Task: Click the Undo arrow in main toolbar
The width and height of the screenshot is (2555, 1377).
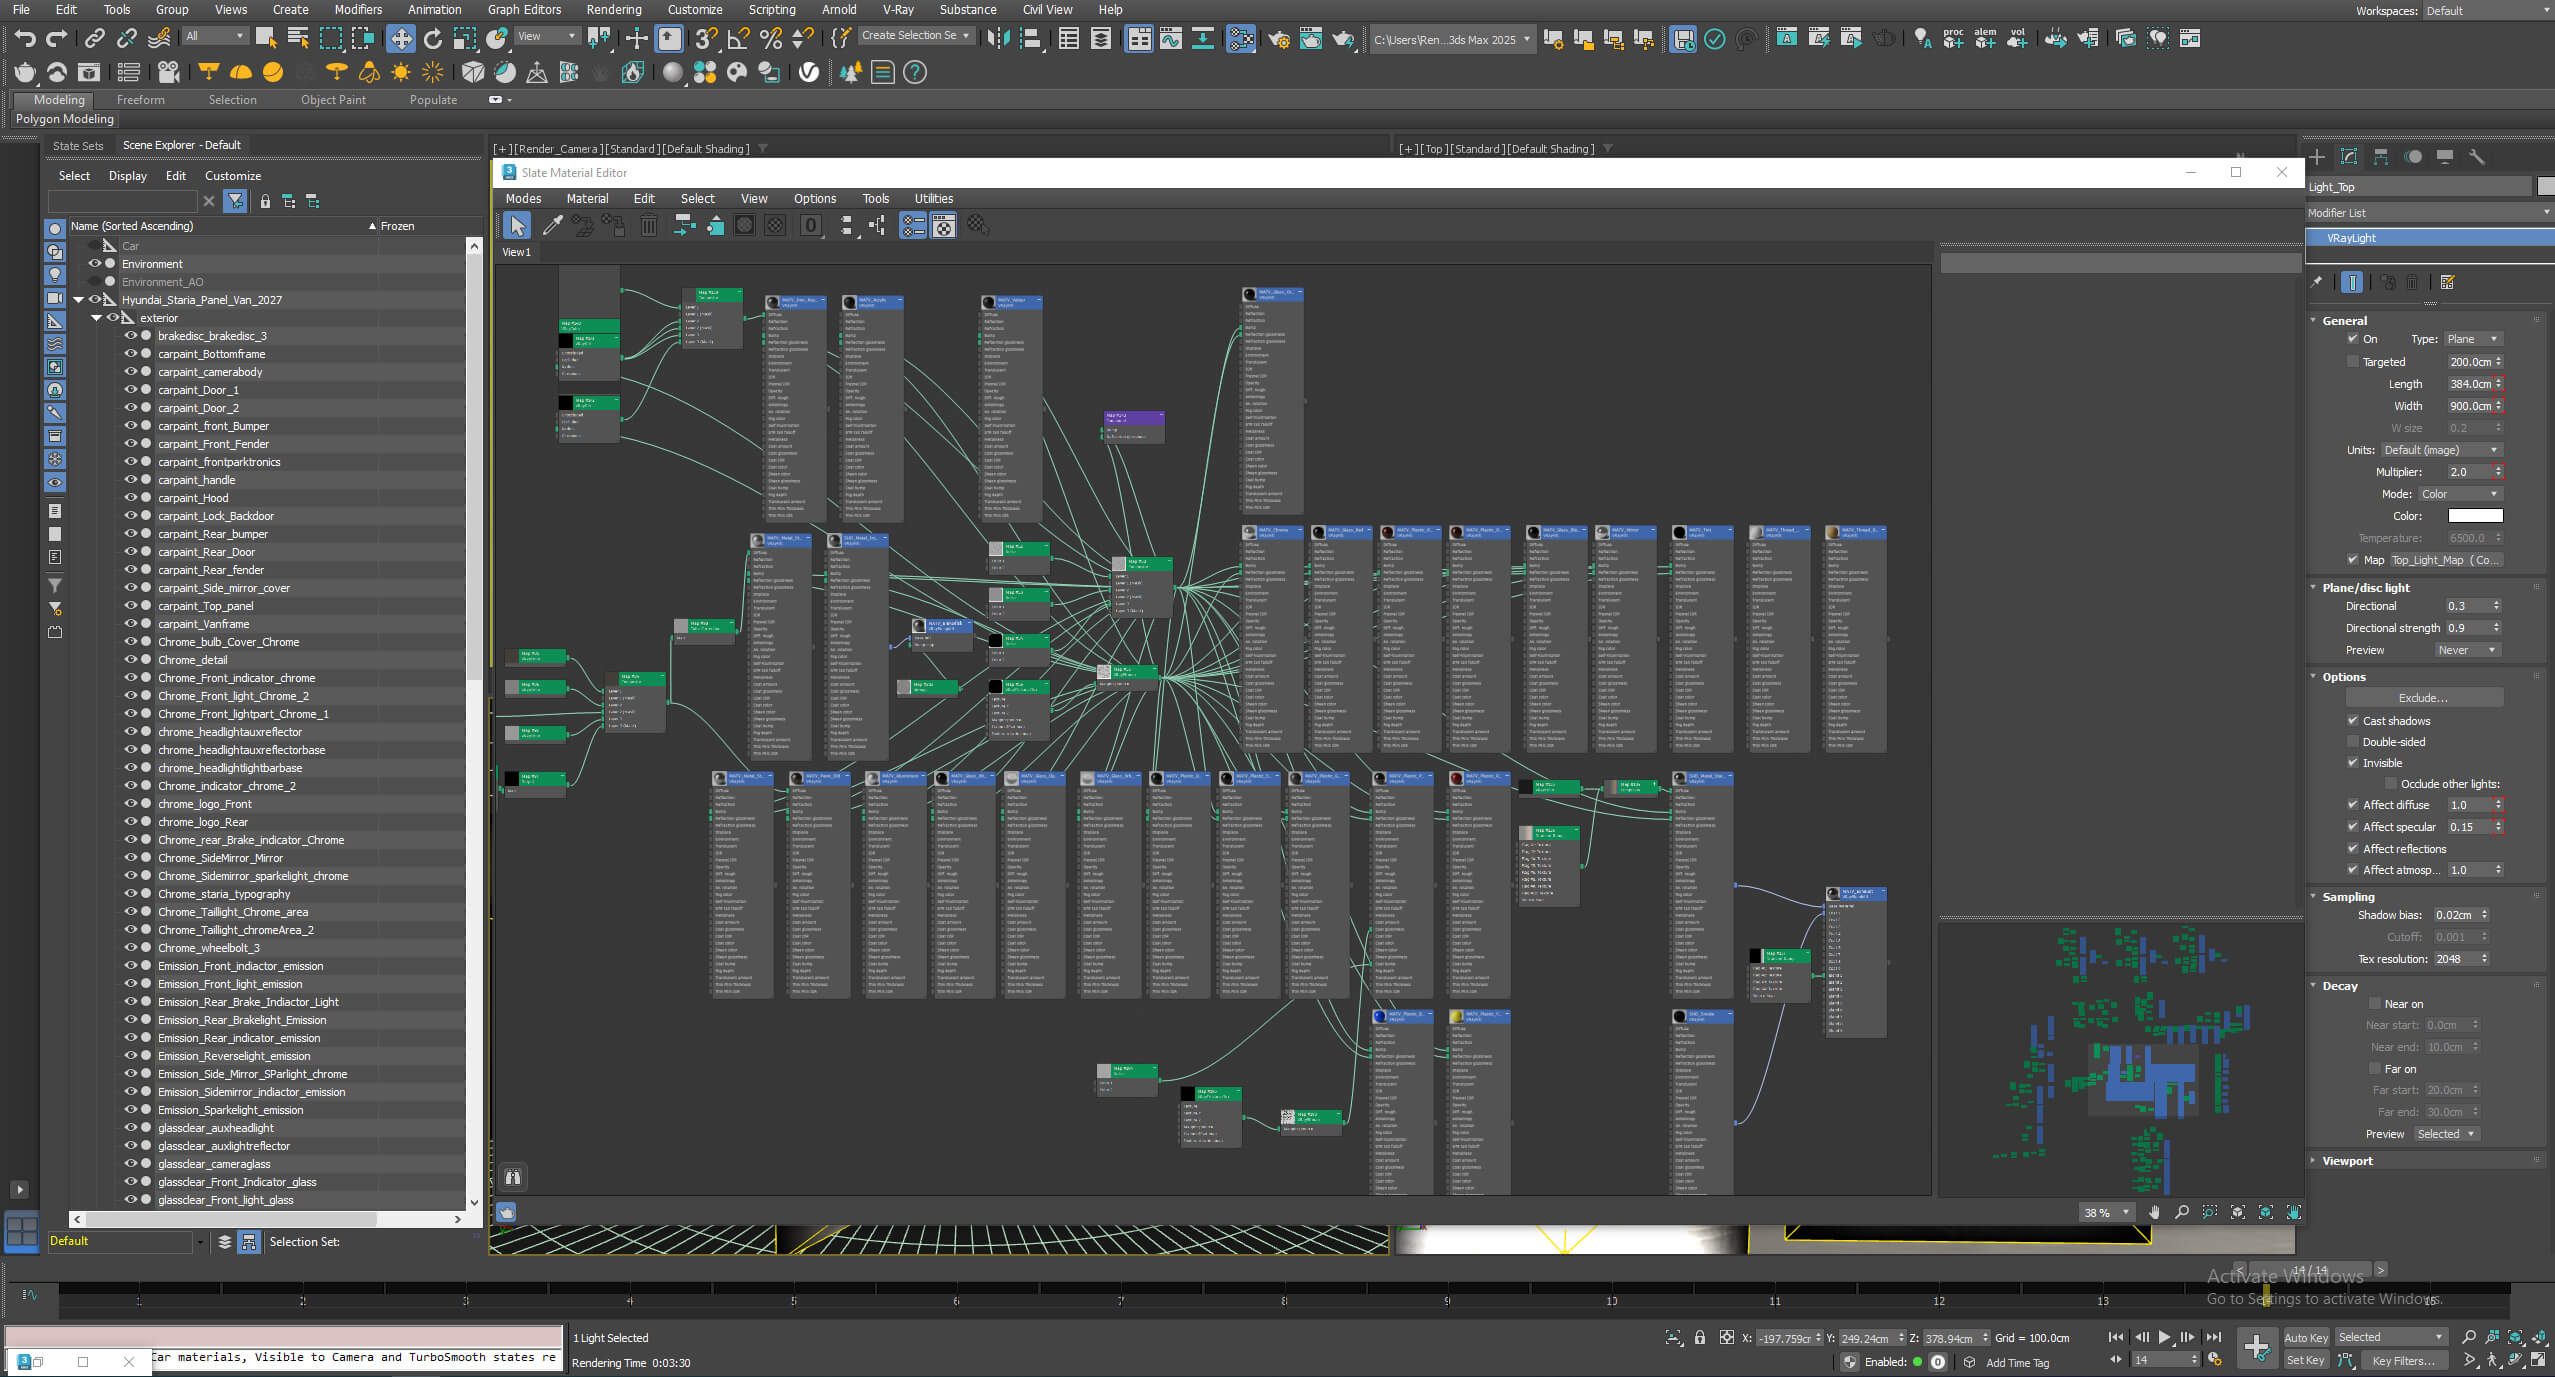Action: tap(25, 39)
